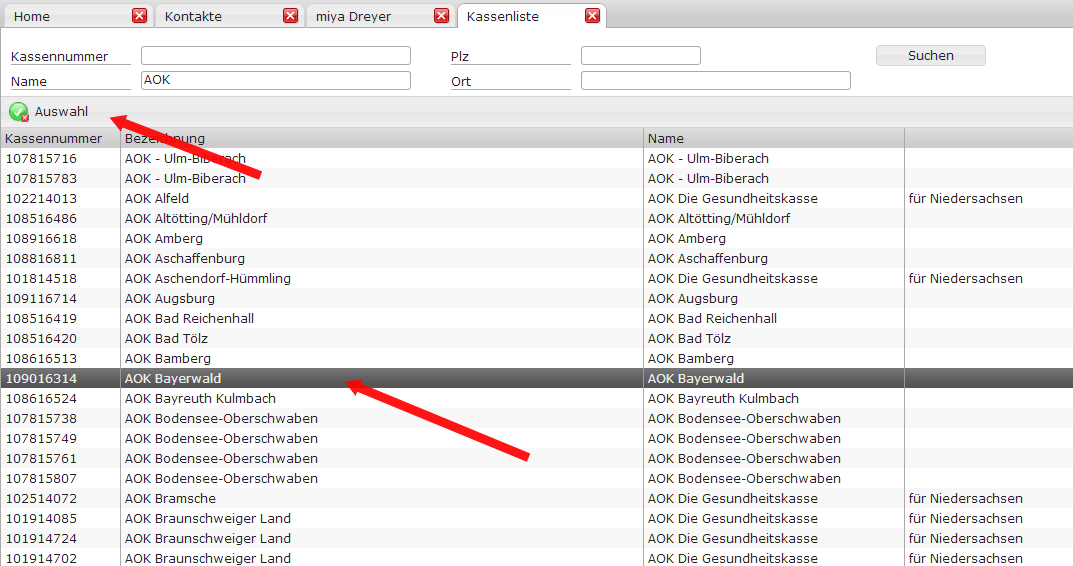Viewport: 1073px width, 566px height.
Task: Sort by Kassennummer column header
Action: [x=60, y=138]
